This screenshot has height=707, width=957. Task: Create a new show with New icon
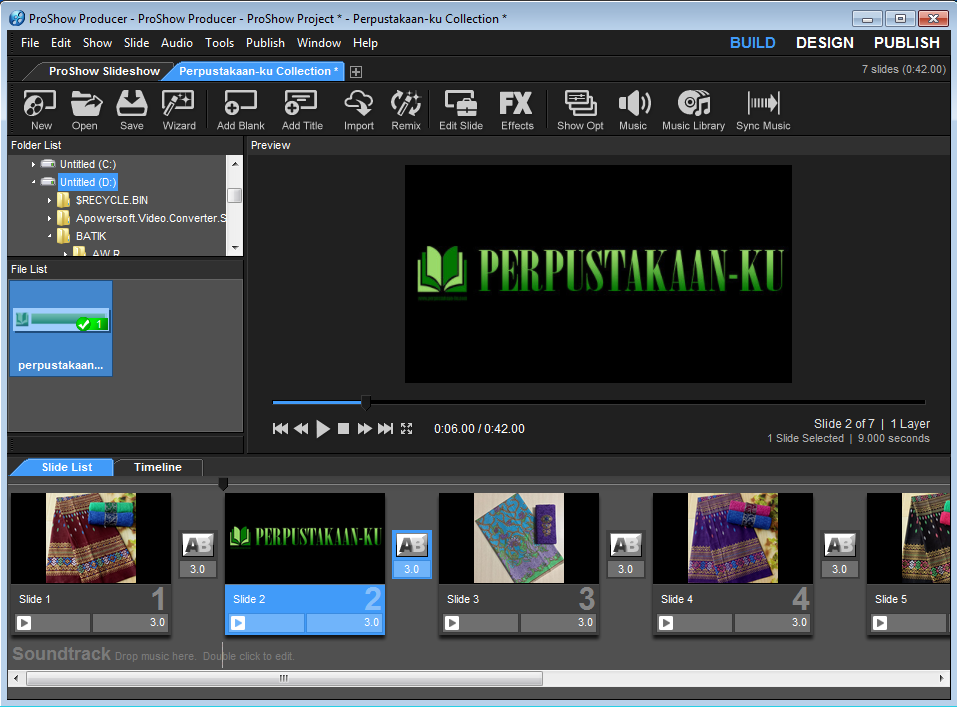point(40,110)
